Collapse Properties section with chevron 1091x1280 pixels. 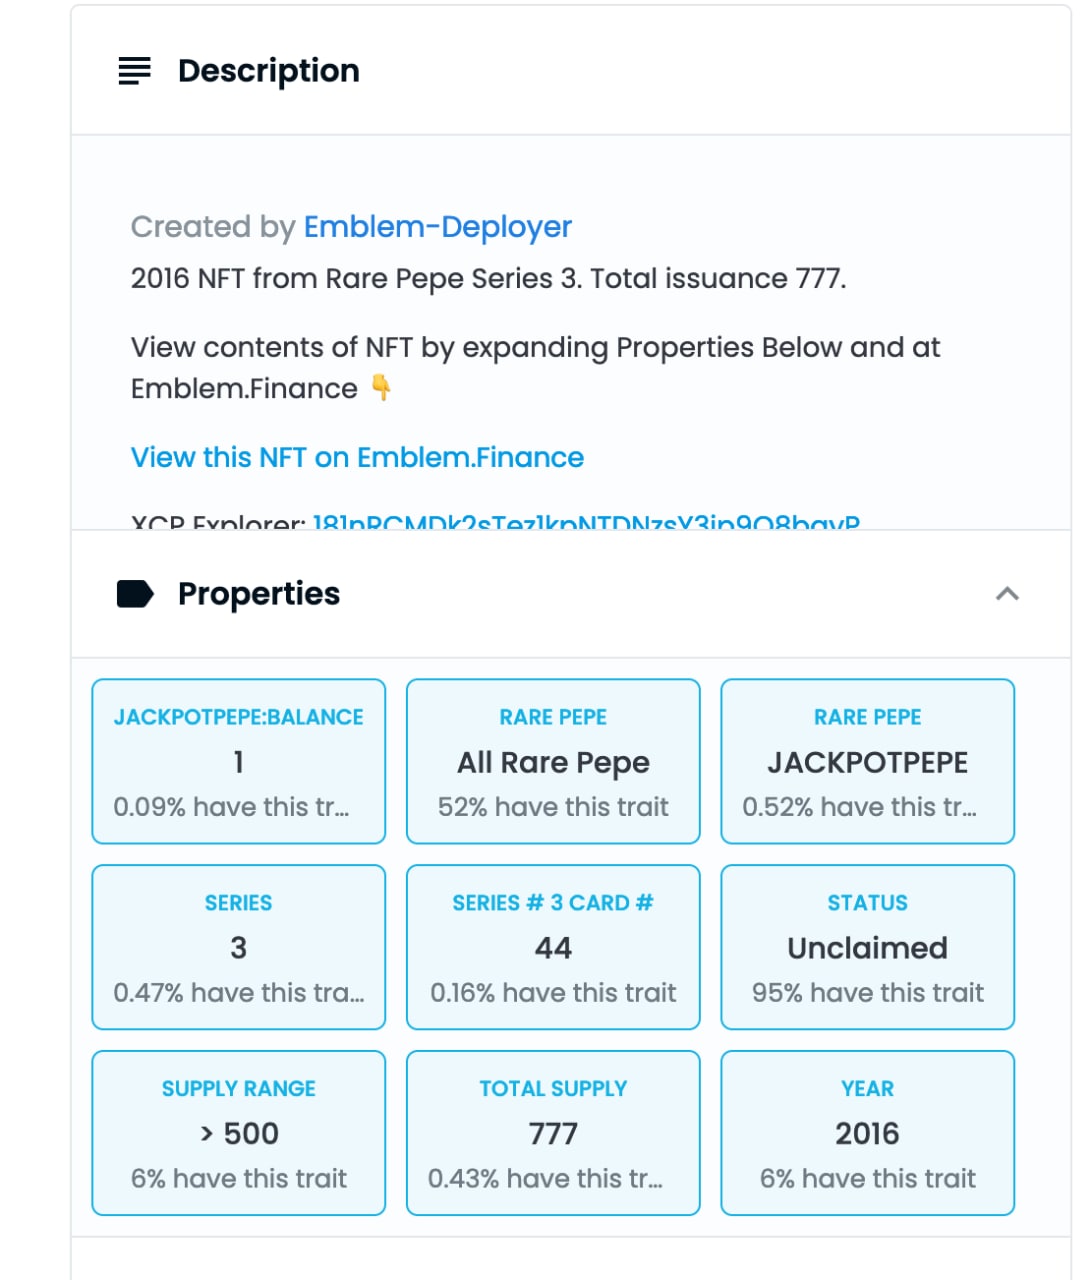(x=1007, y=594)
